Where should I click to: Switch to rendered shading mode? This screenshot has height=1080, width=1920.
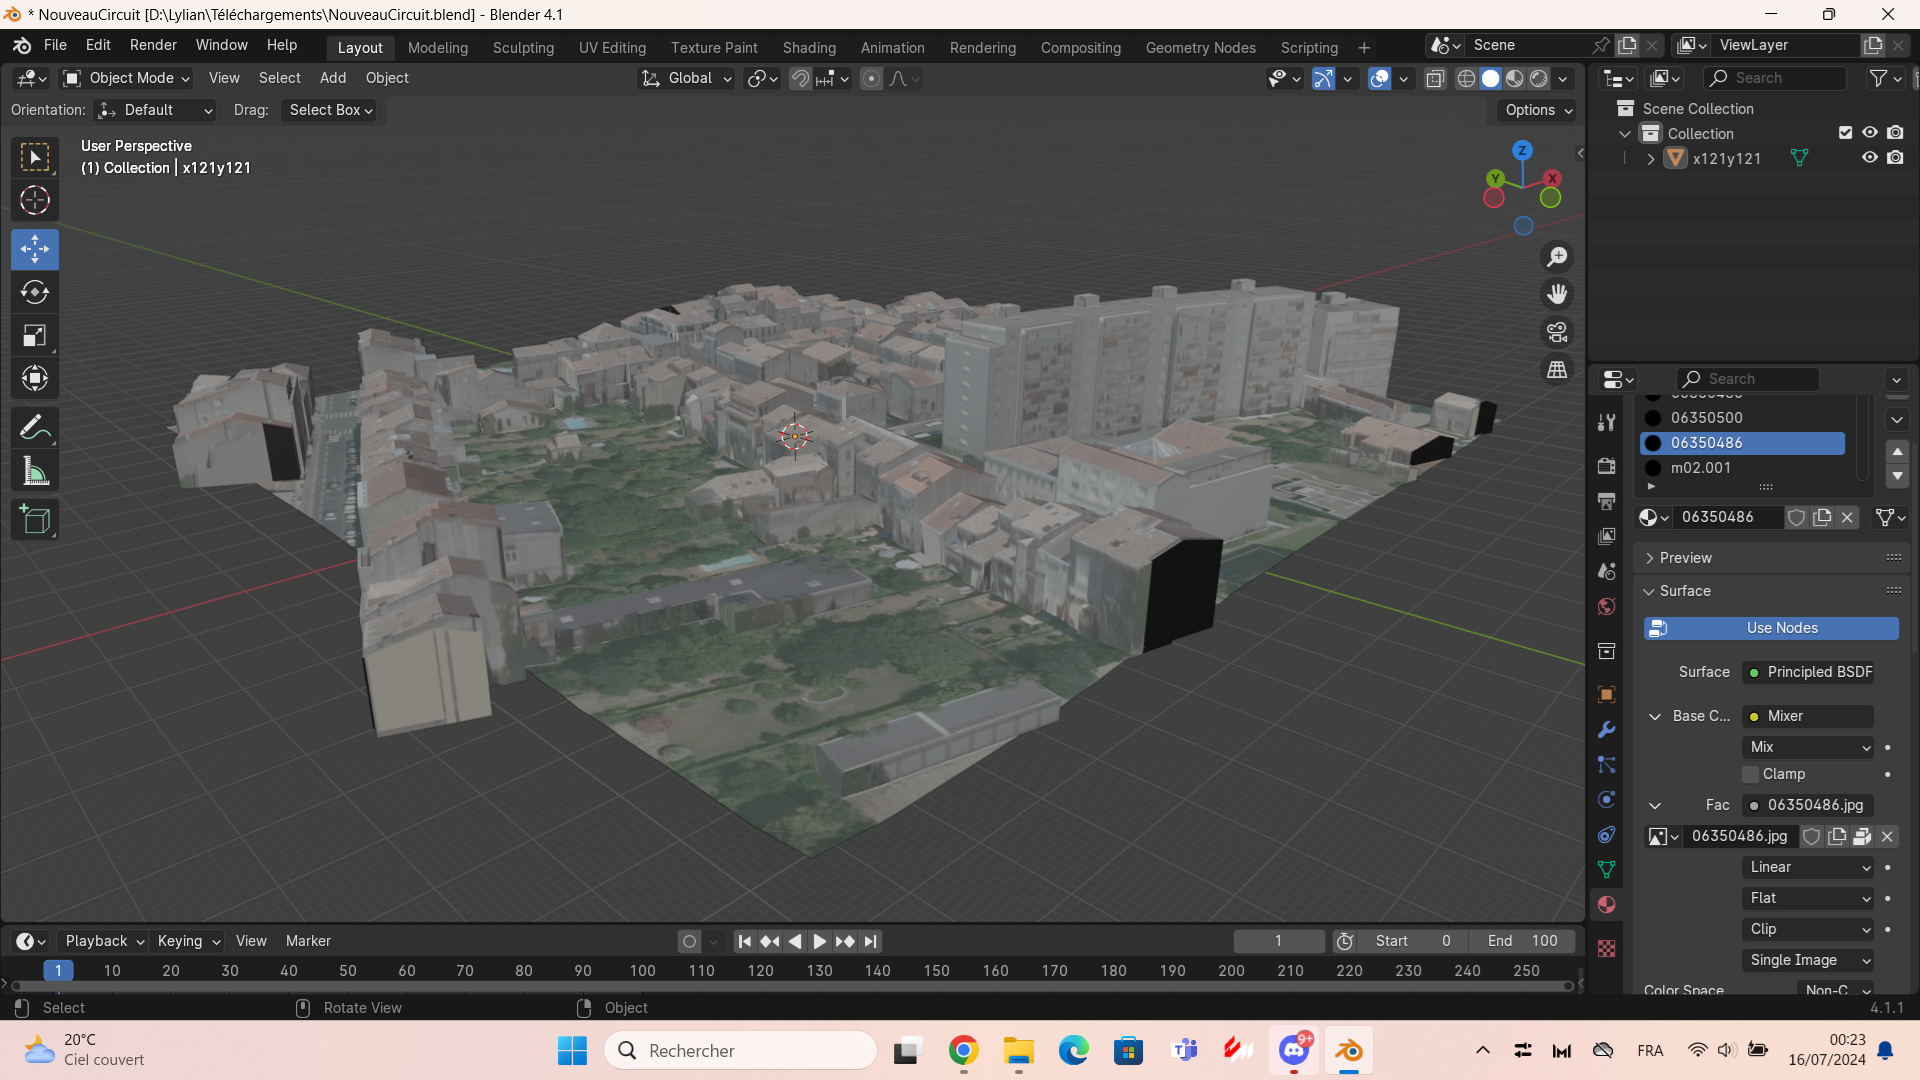1539,78
